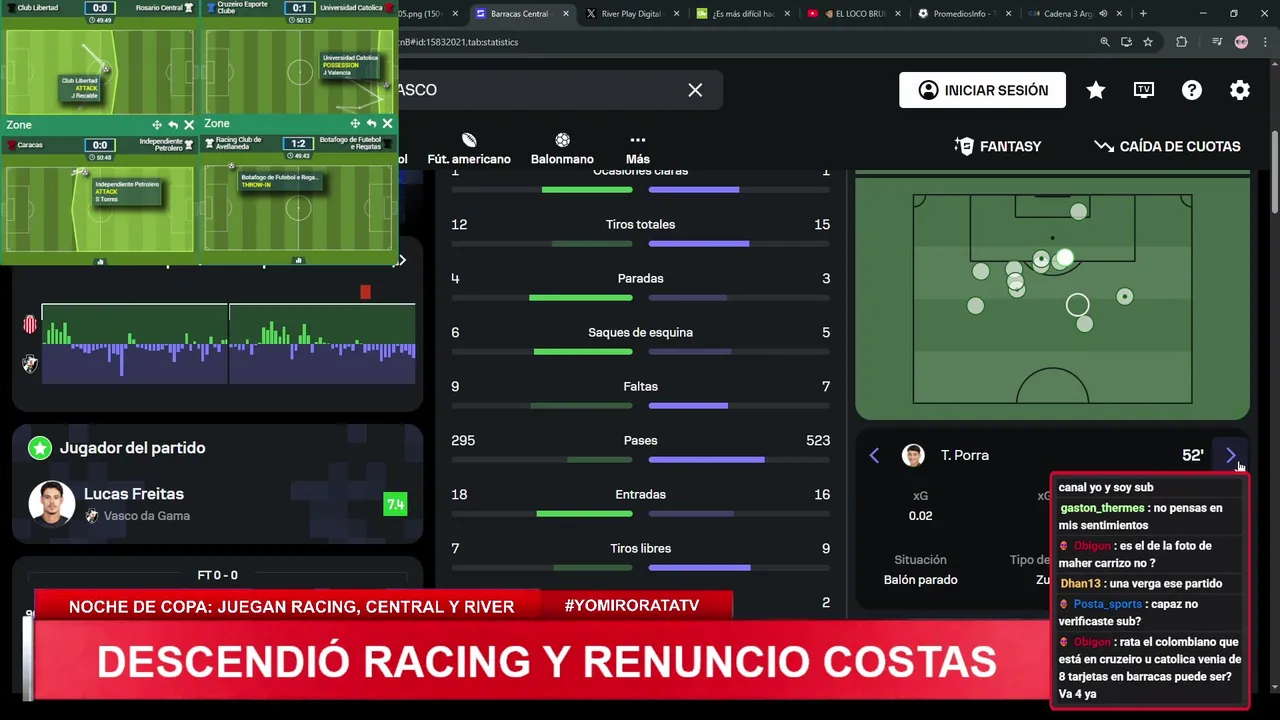Click the Vasco crest beside momentum graph
Image resolution: width=1280 pixels, height=720 pixels.
click(x=30, y=364)
